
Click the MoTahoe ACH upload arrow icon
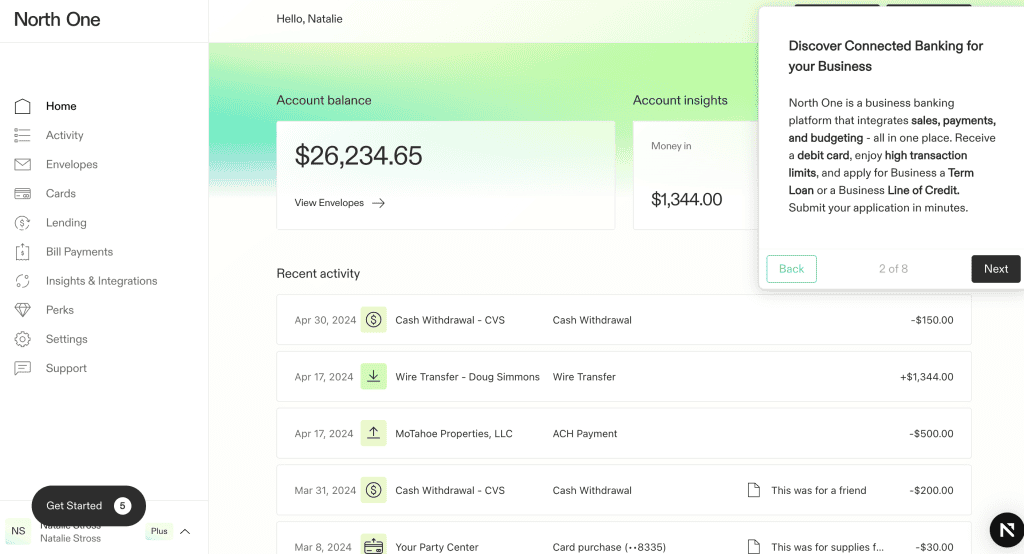(x=374, y=433)
